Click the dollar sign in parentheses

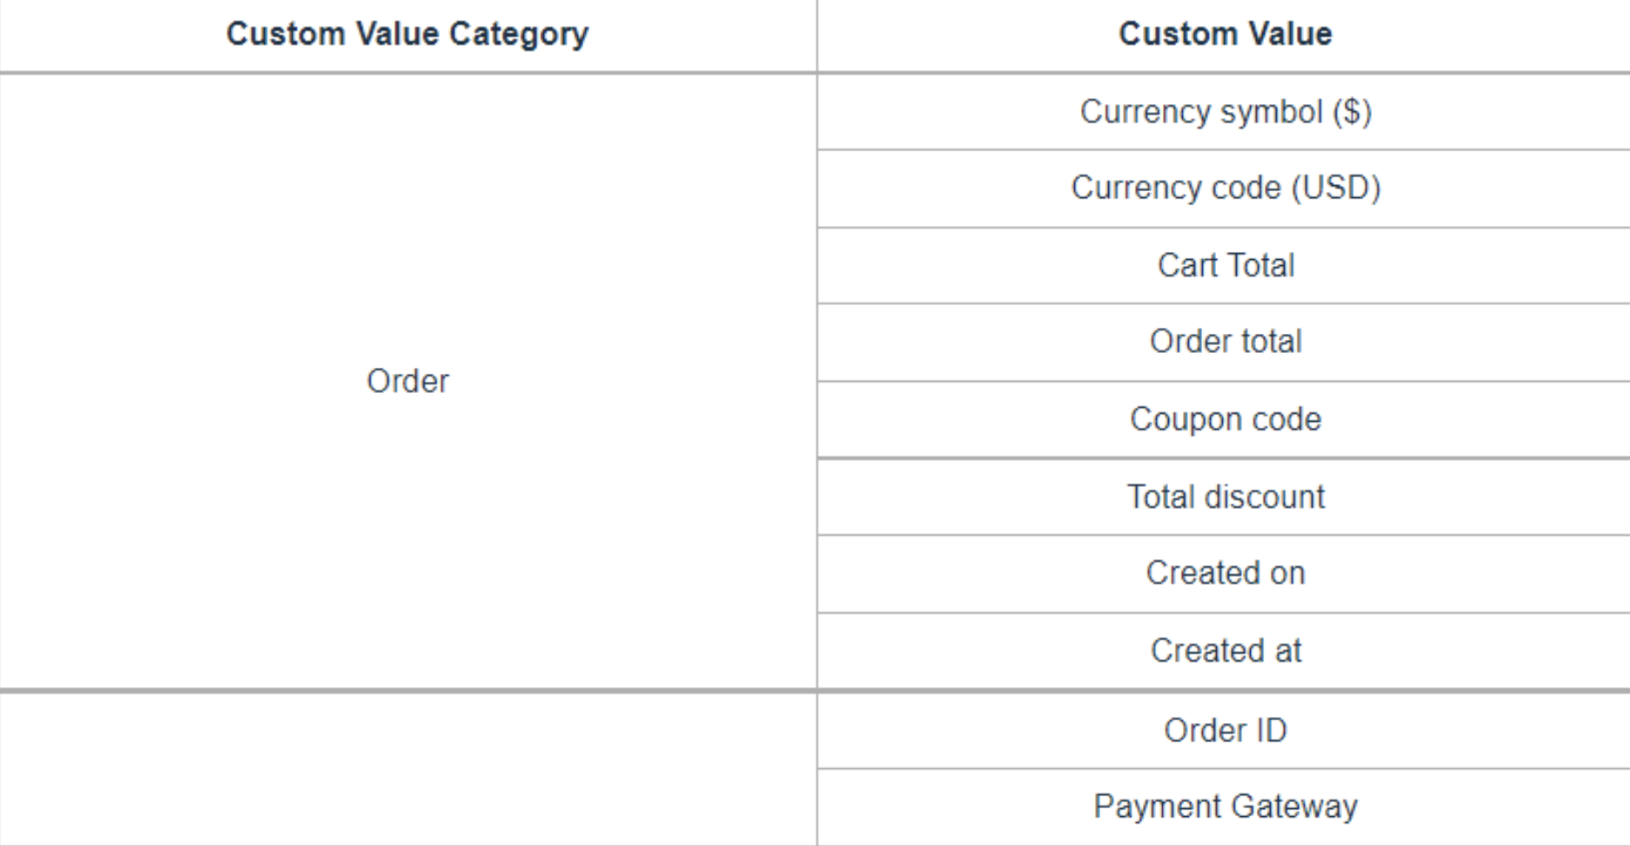click(x=1352, y=111)
